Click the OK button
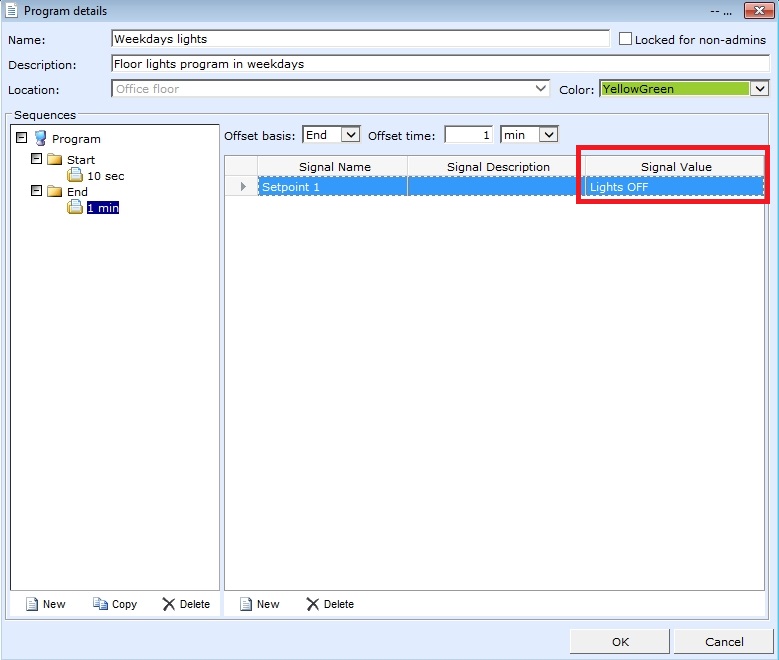Image resolution: width=779 pixels, height=660 pixels. [620, 642]
